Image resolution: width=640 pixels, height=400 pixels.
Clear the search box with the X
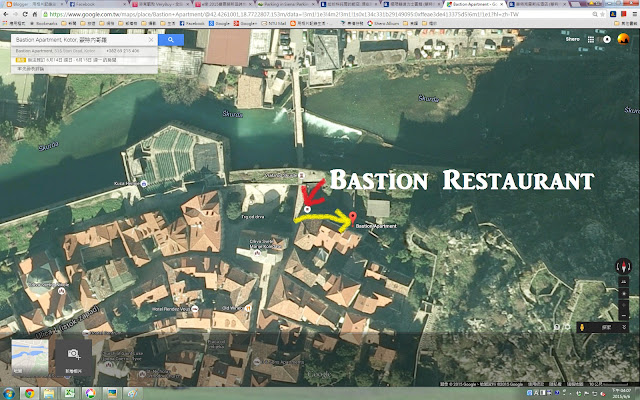pos(151,40)
